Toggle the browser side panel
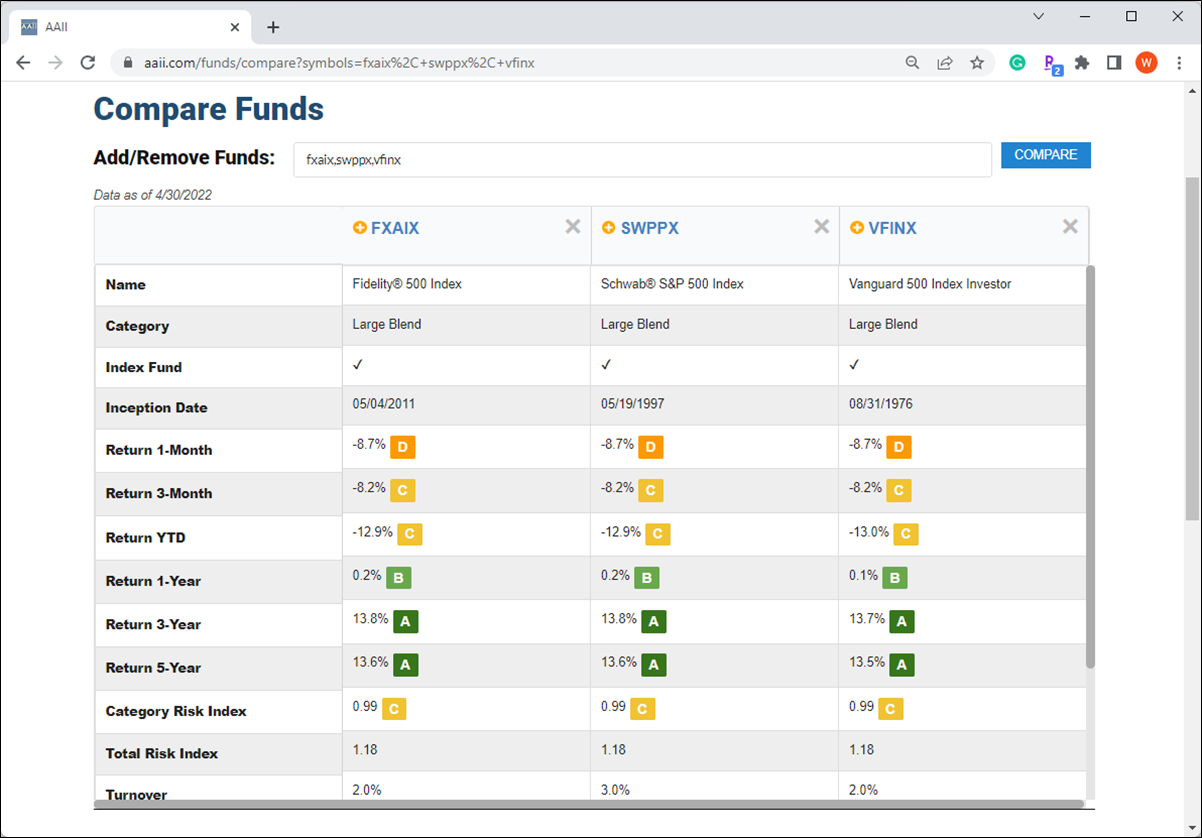Screen dimensions: 1202x838 point(1114,63)
